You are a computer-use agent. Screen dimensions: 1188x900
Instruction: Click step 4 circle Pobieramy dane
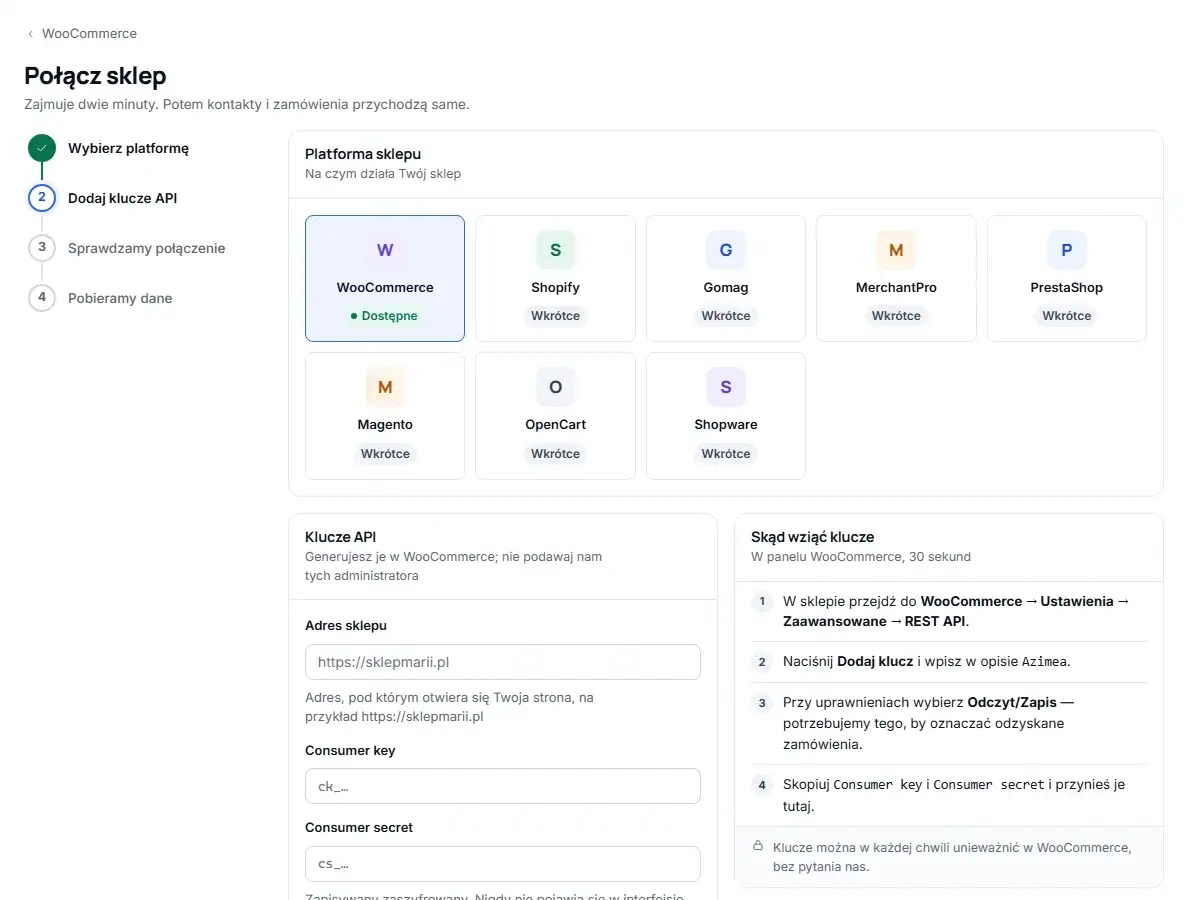click(42, 298)
